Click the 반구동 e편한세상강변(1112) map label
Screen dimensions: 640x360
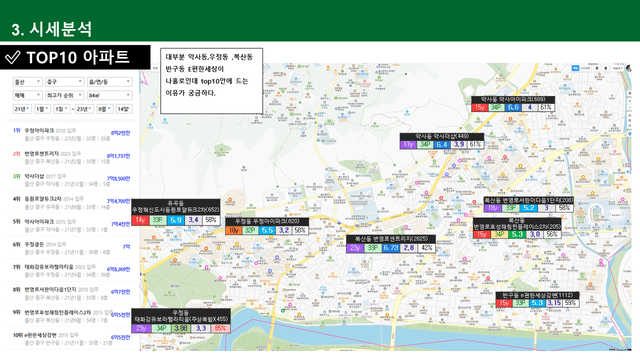[x=538, y=295]
